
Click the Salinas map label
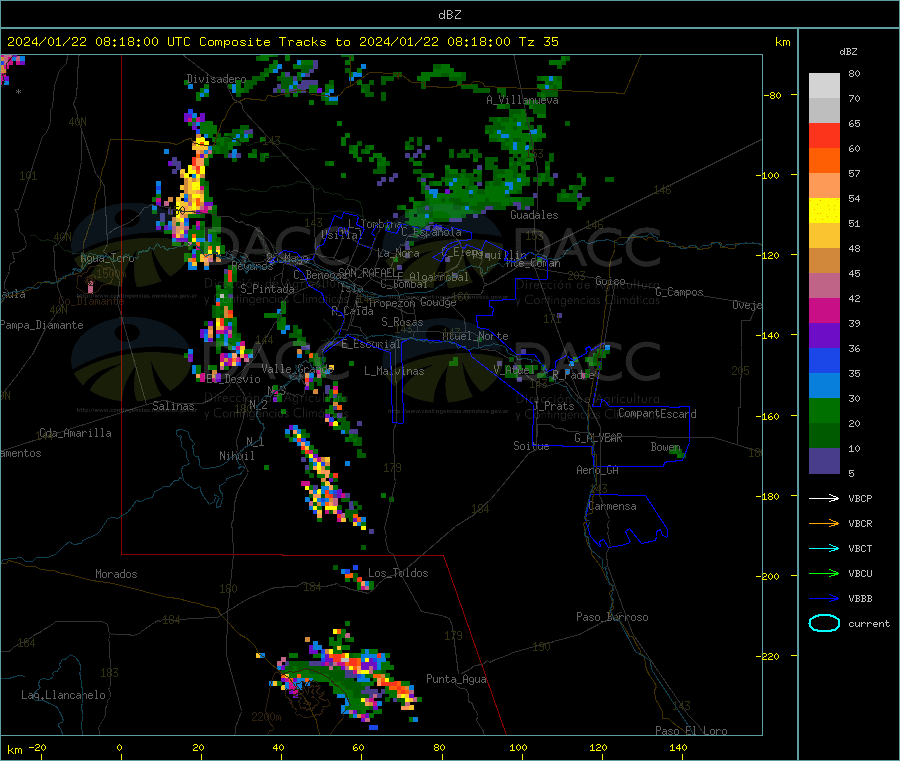tap(173, 406)
